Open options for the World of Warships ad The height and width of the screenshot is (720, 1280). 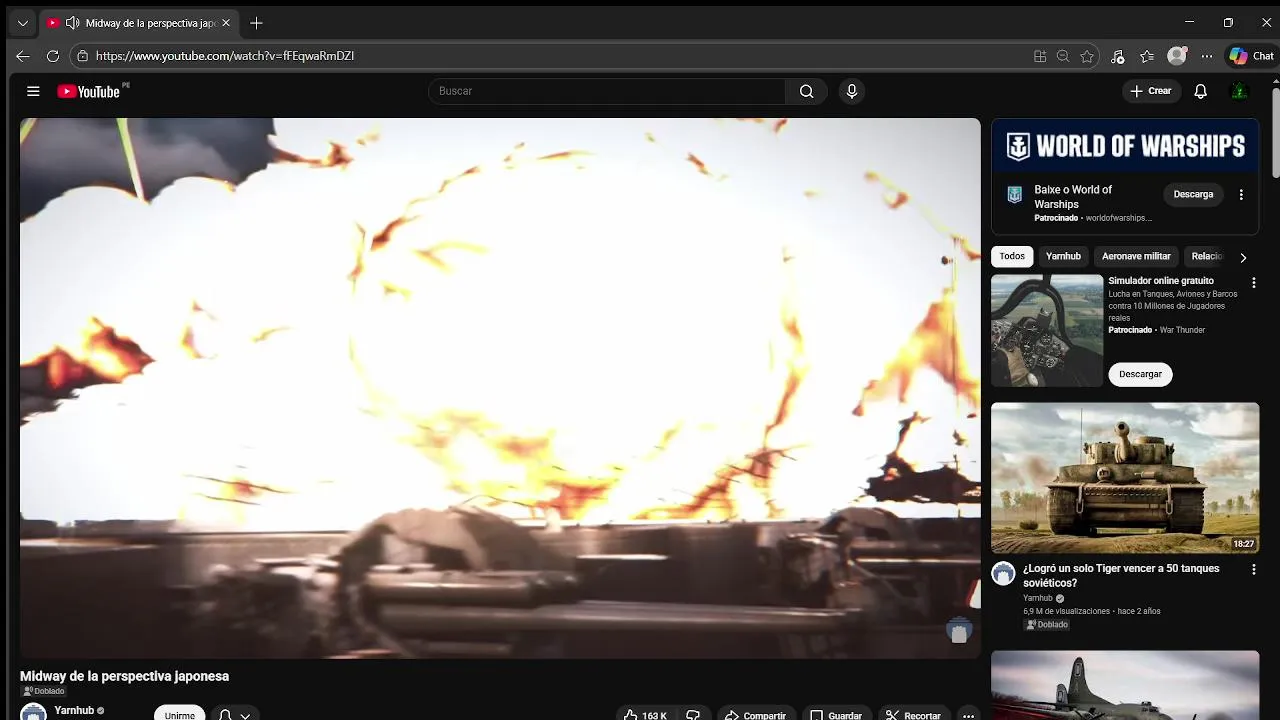coord(1241,195)
